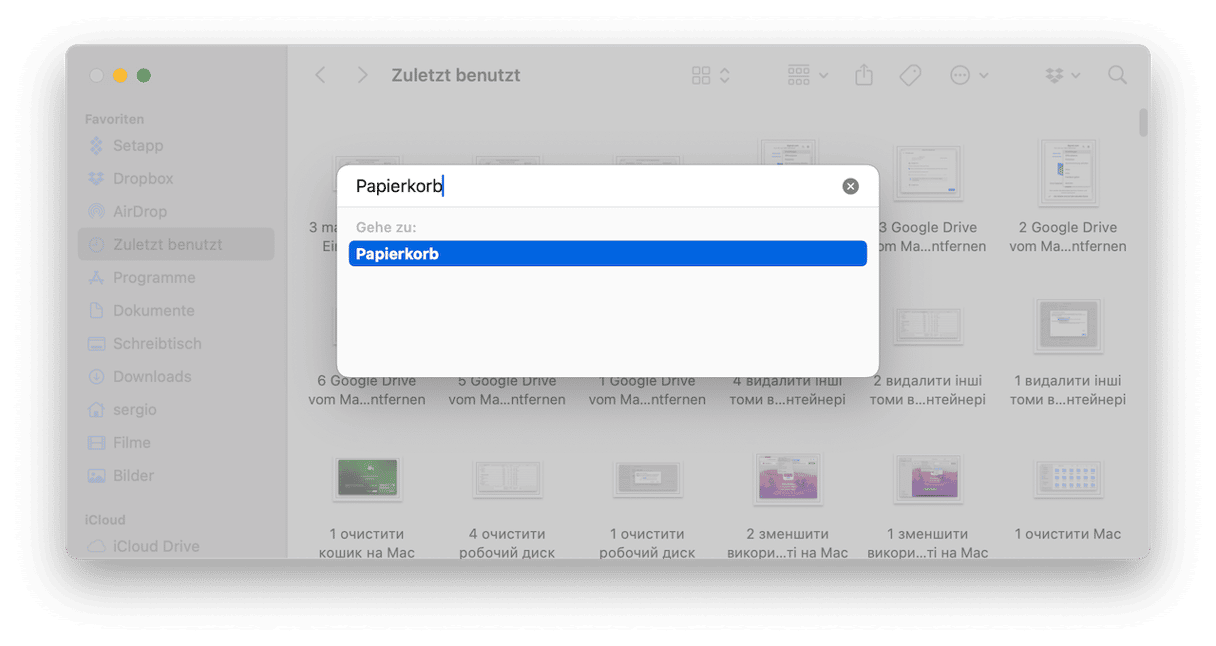The width and height of the screenshot is (1216, 646).
Task: Open the Search magnifier in Finder
Action: (1117, 76)
